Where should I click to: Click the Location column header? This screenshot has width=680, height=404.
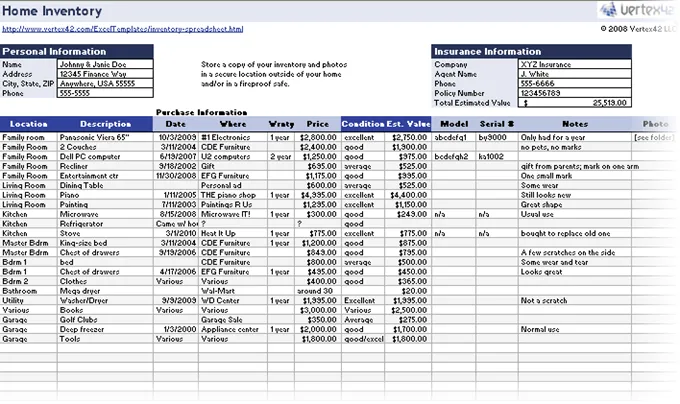click(29, 124)
